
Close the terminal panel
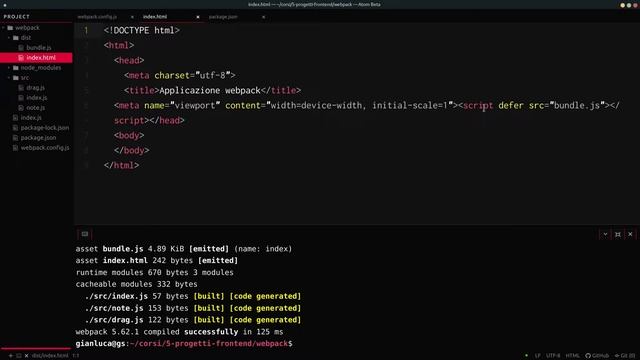pyautogui.click(x=630, y=234)
